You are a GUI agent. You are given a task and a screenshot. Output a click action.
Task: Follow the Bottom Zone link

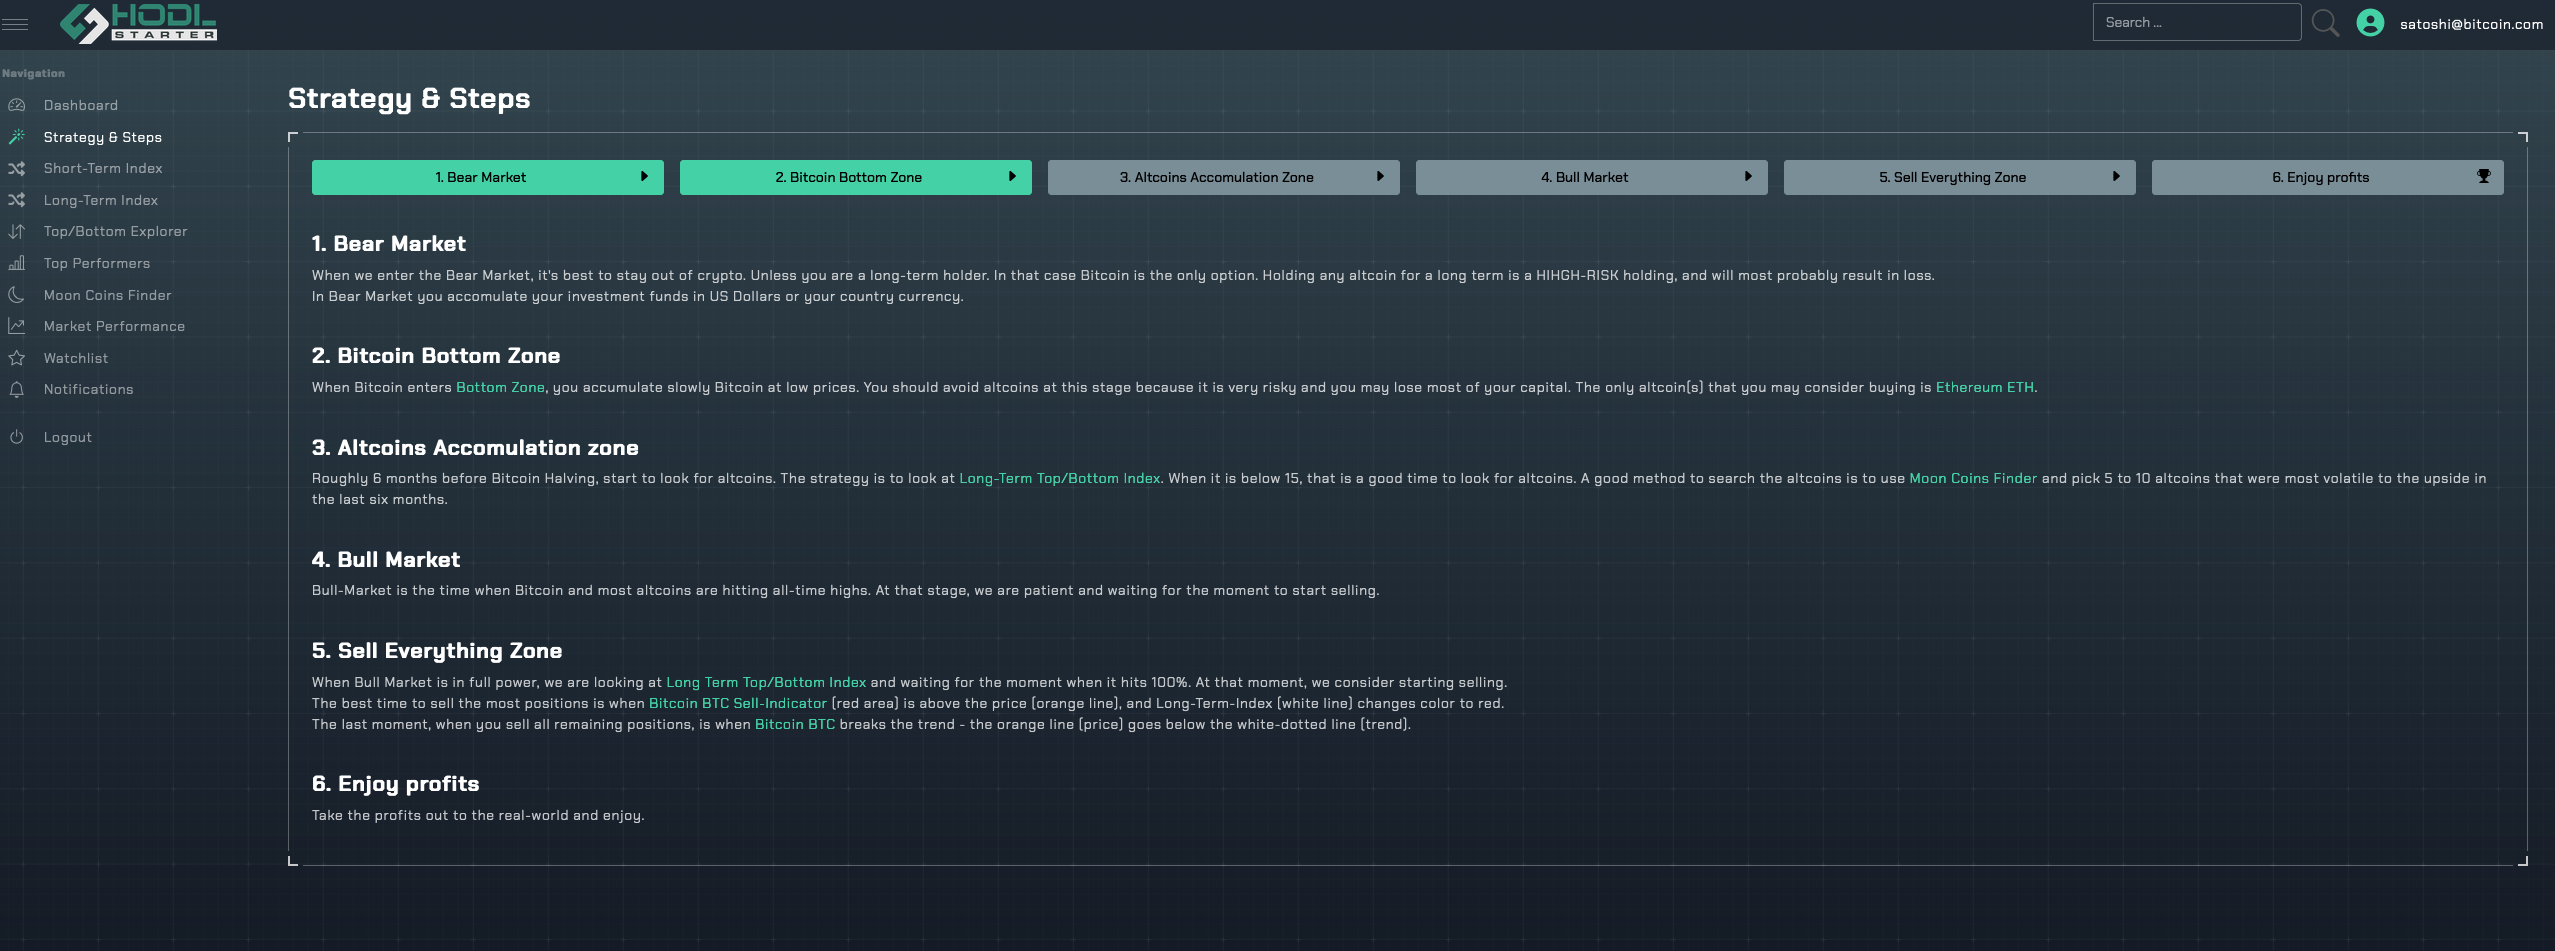point(500,387)
